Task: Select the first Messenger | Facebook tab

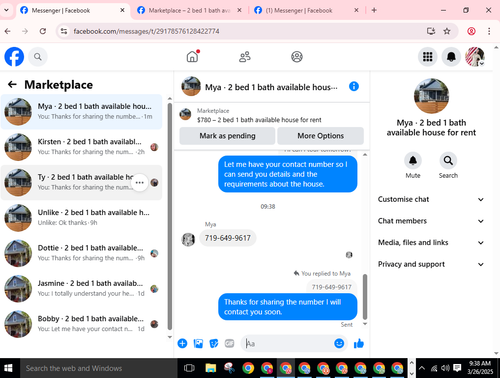Action: (x=73, y=10)
